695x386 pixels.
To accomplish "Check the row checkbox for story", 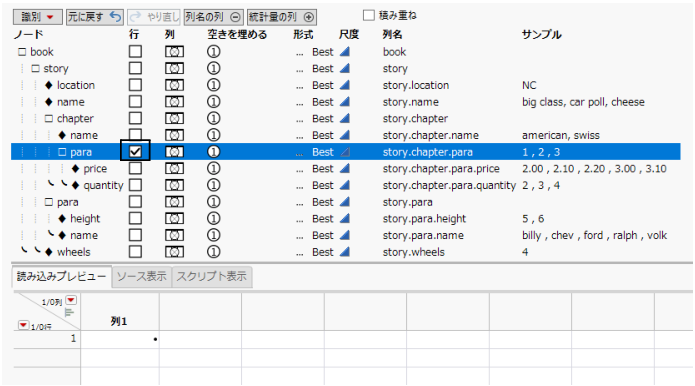I will tap(135, 68).
